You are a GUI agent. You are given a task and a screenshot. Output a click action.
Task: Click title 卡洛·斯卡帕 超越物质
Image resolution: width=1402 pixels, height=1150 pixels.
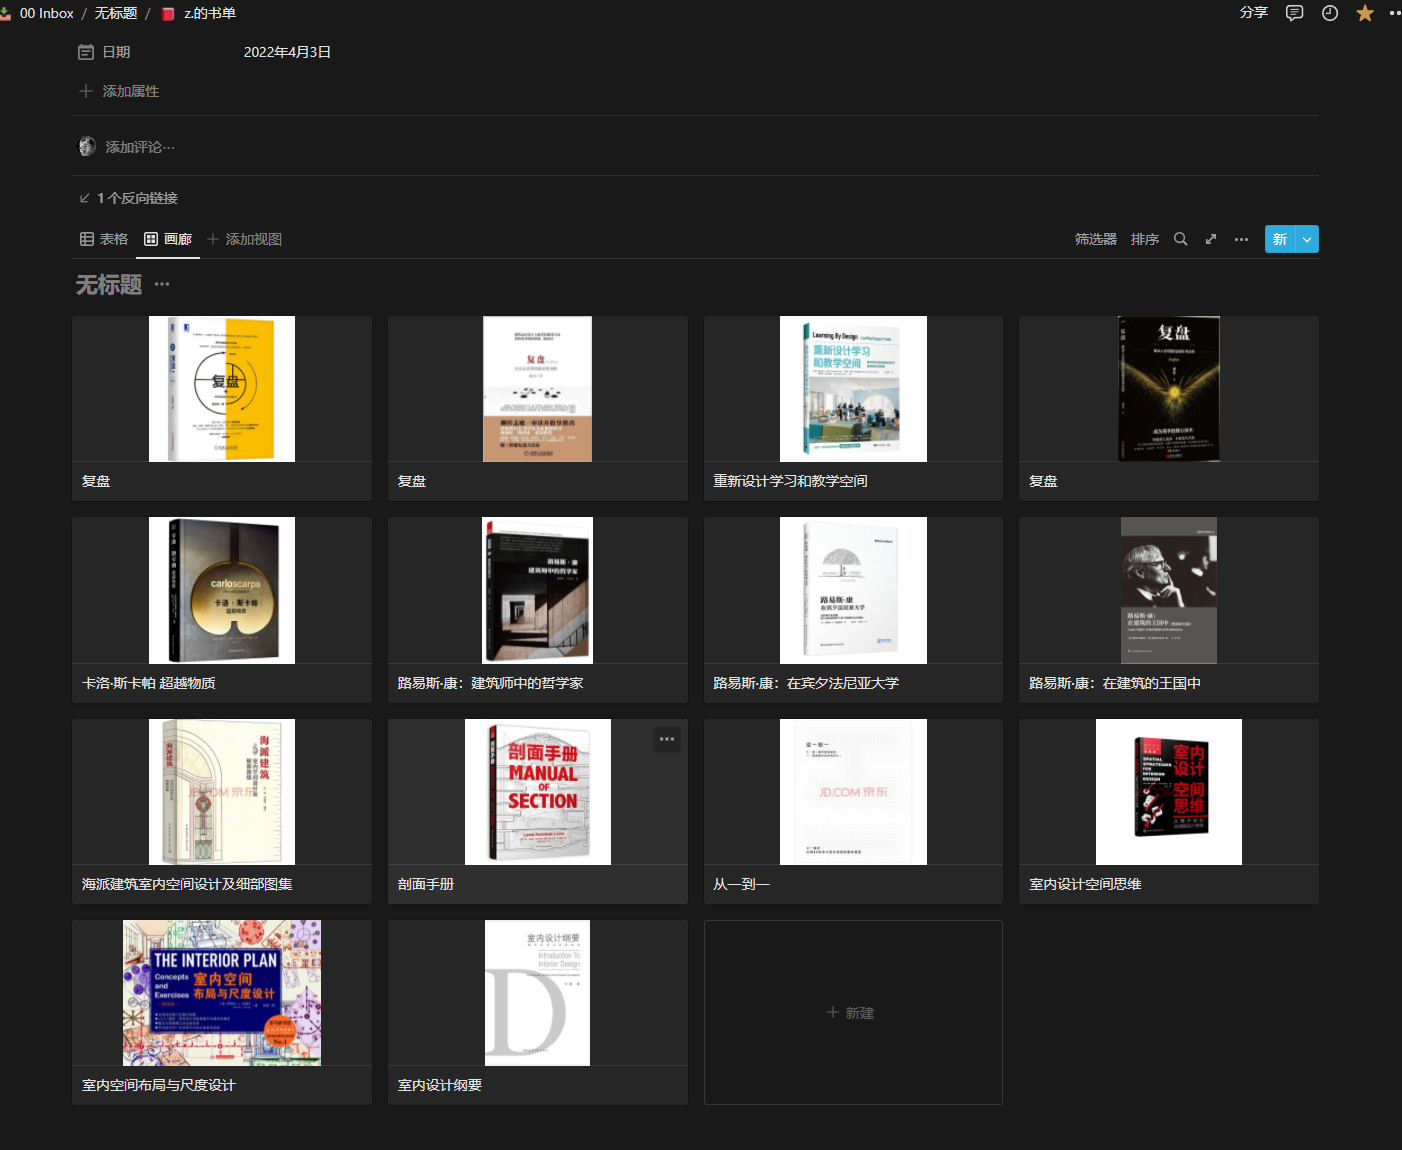point(149,683)
